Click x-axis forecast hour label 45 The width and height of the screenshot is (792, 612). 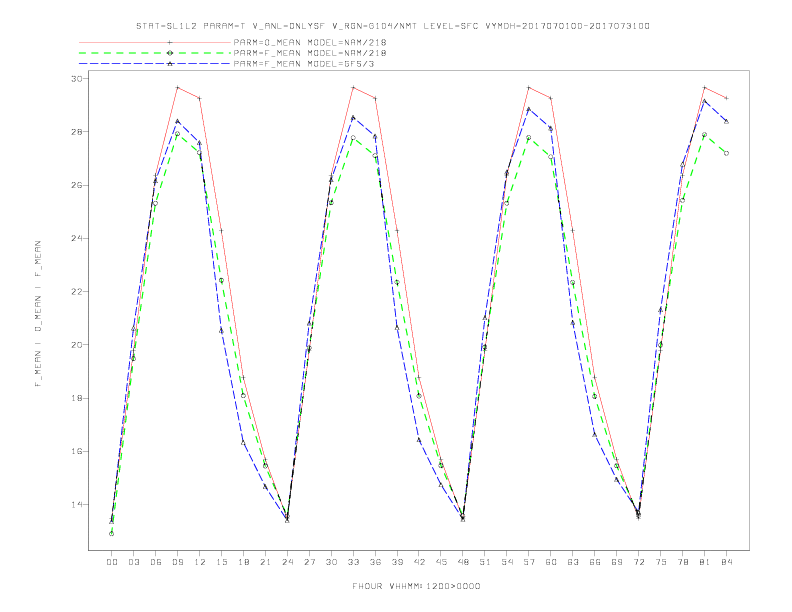point(441,562)
